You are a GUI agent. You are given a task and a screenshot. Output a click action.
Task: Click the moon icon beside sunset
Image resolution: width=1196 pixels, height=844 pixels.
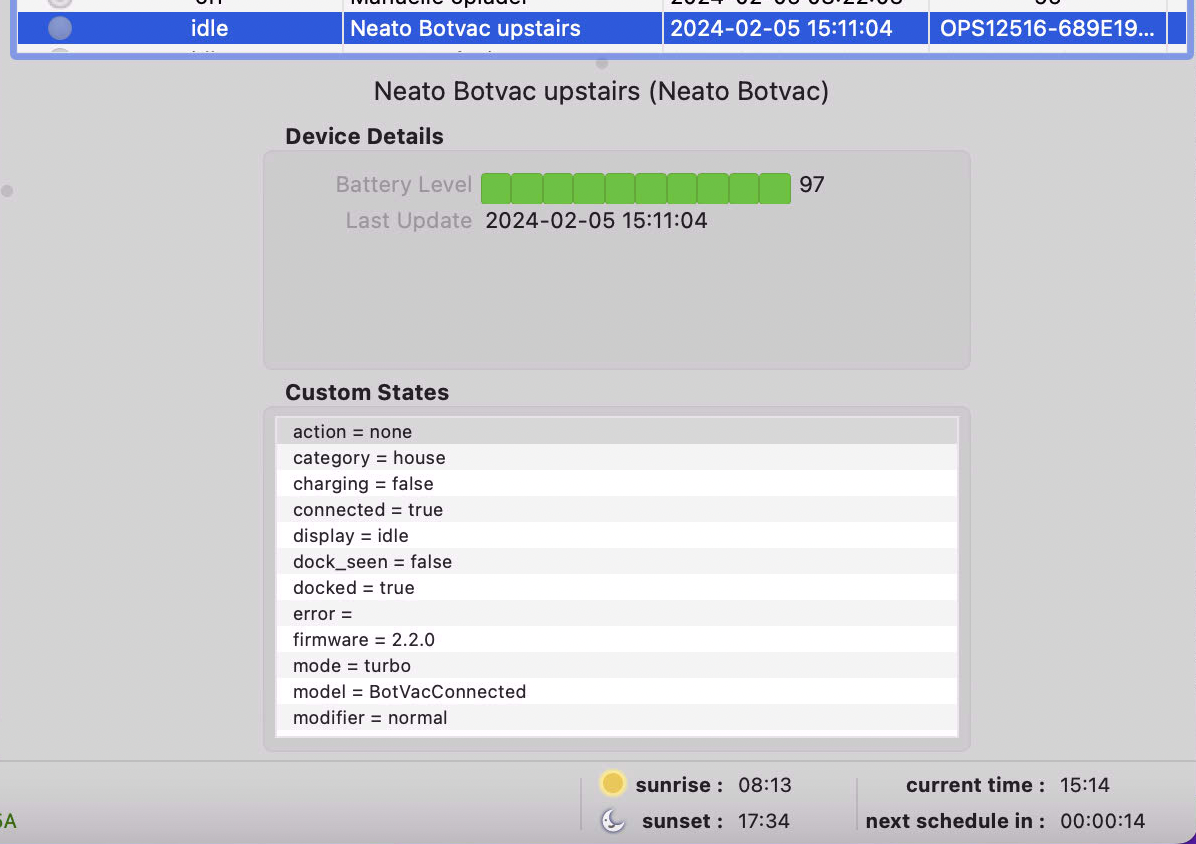tap(612, 820)
